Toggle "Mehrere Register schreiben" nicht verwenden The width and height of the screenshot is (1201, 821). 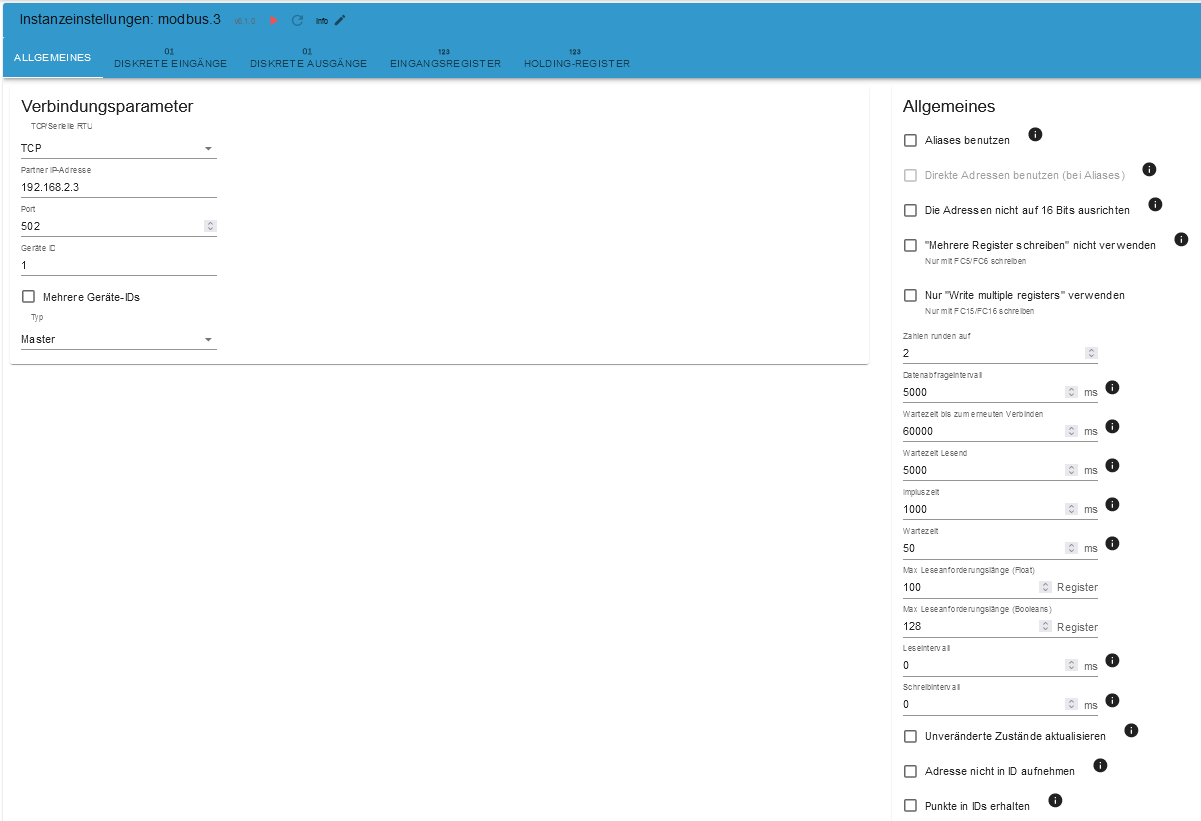910,245
